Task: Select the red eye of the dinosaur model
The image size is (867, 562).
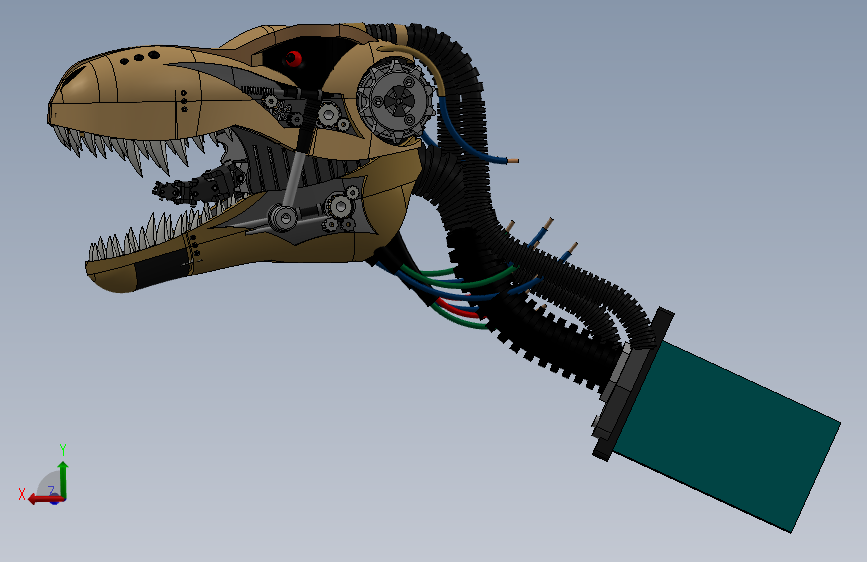Action: click(x=293, y=59)
